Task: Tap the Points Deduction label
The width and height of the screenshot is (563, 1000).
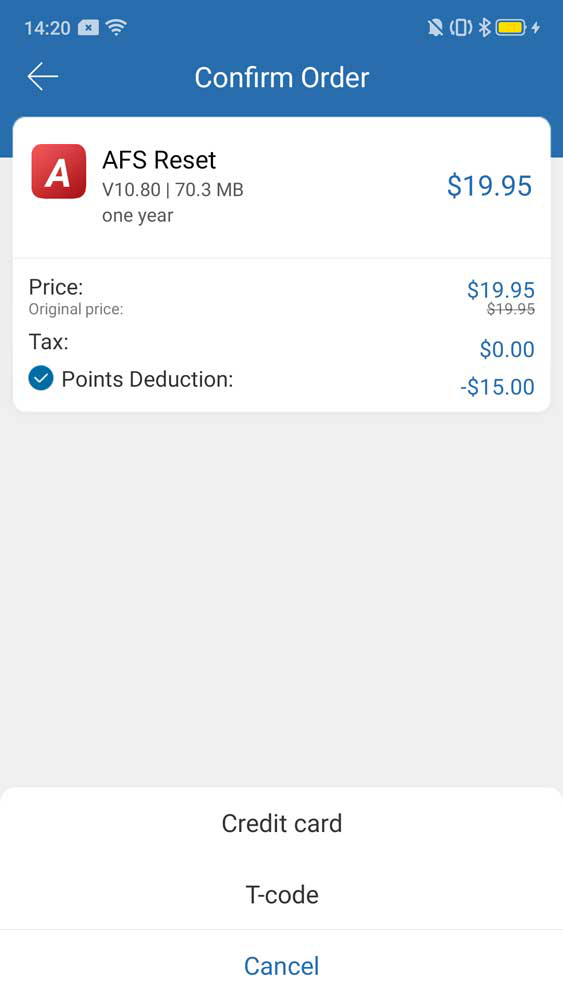Action: (147, 379)
